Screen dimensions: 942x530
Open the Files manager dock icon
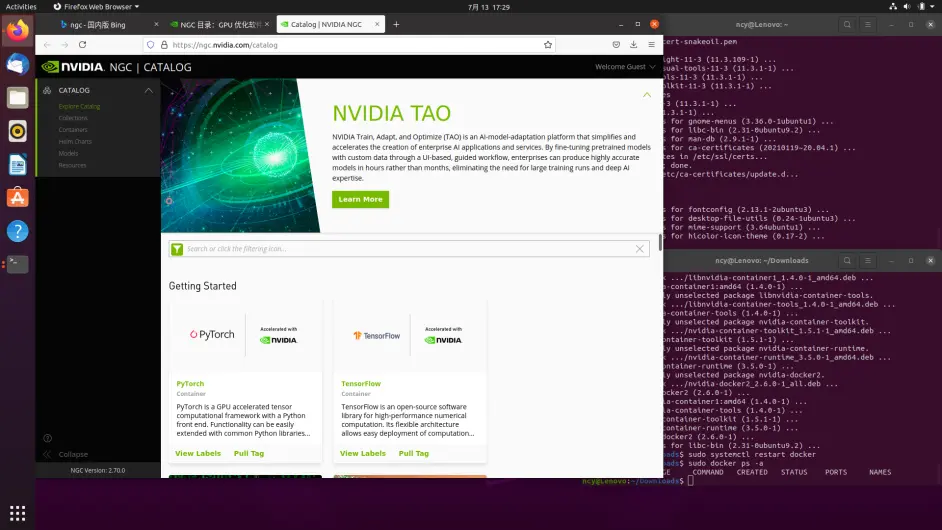17,97
